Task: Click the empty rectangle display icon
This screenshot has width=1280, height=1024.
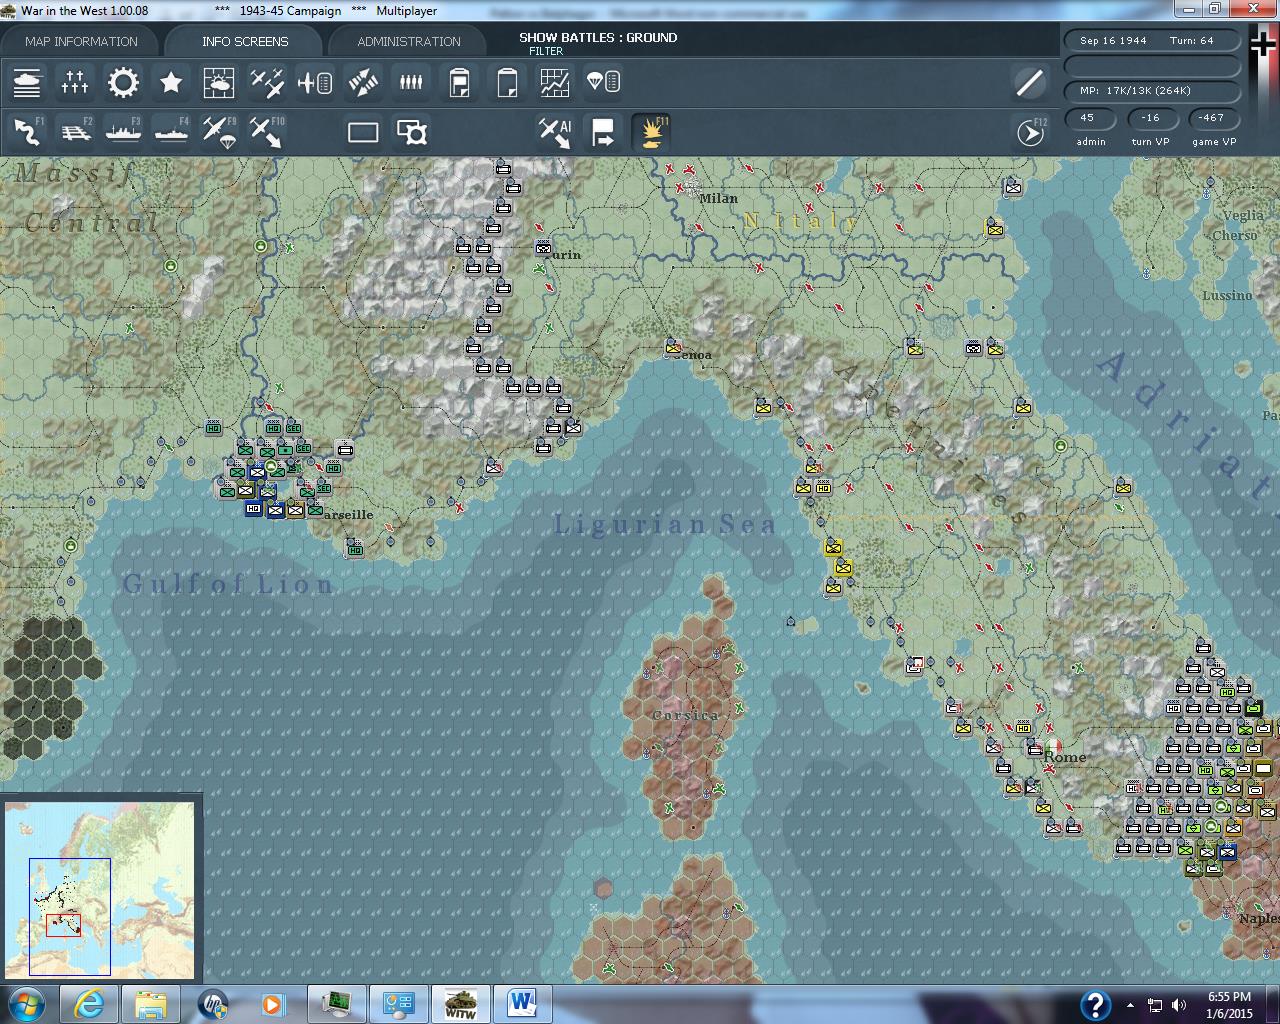Action: 363,132
